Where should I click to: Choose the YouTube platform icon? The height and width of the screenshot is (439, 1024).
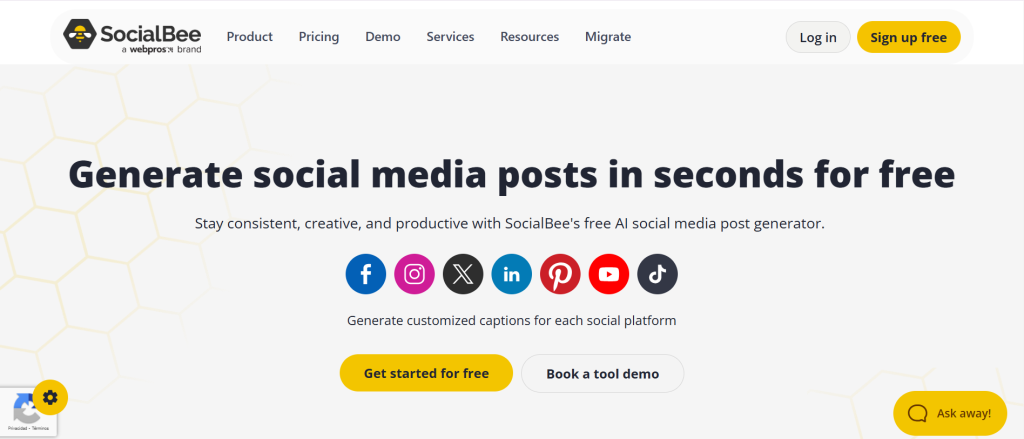point(609,274)
